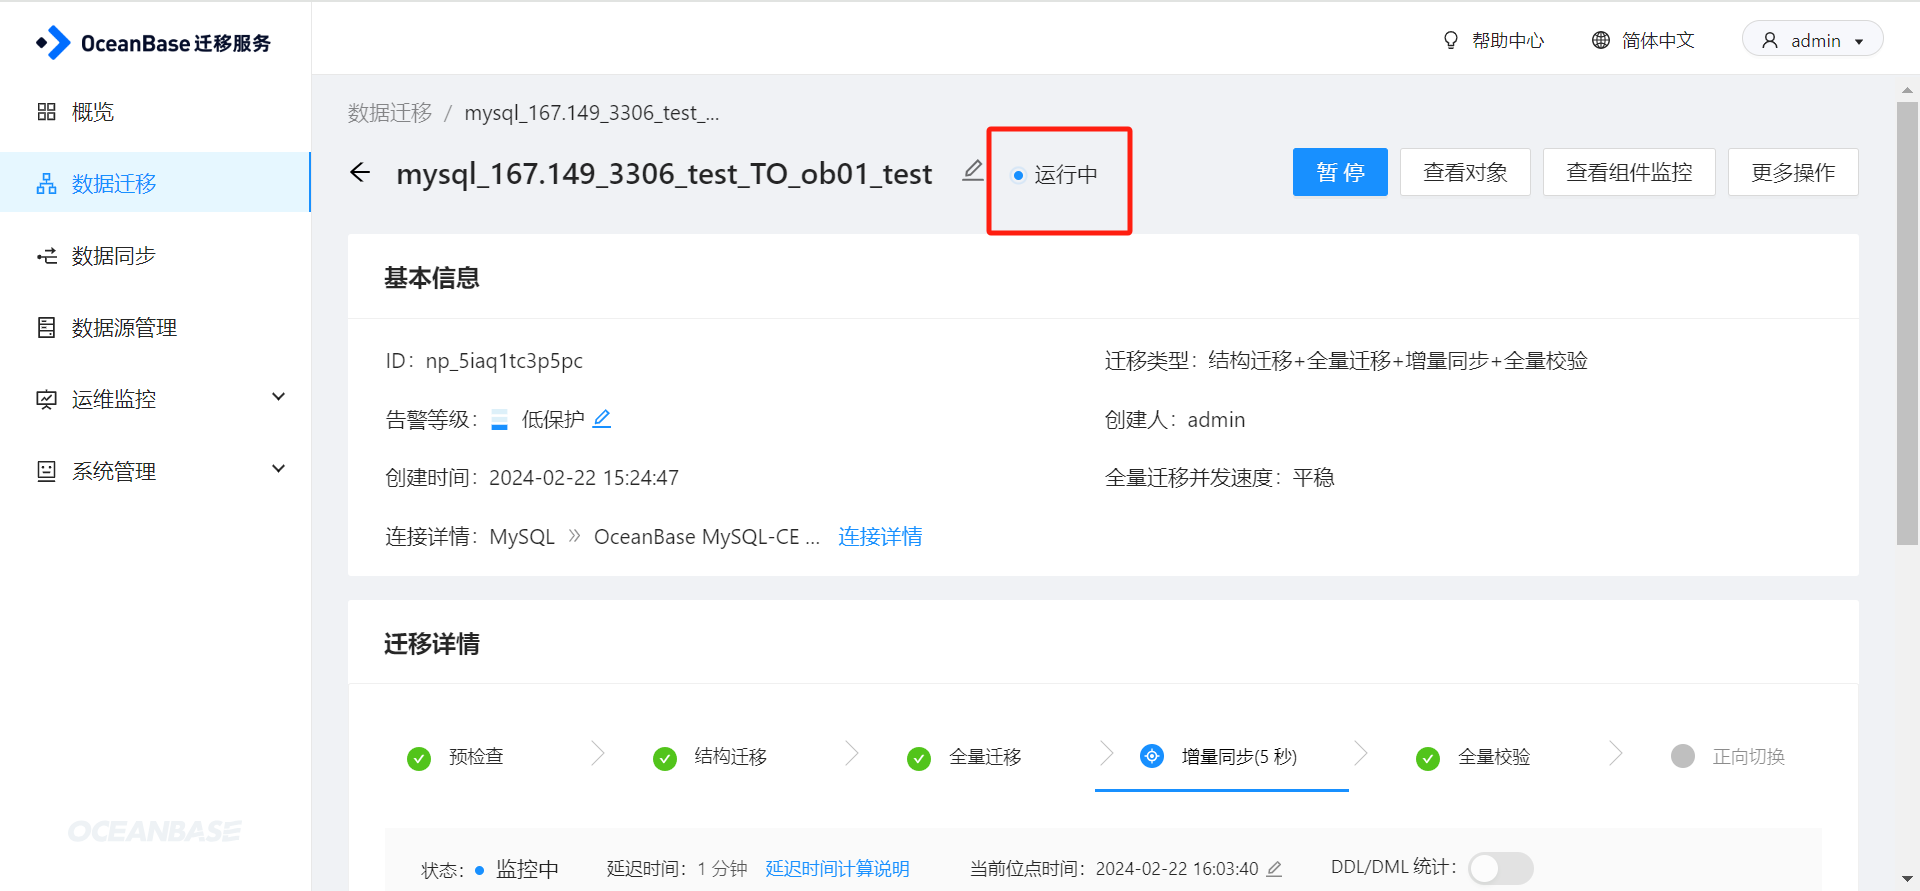This screenshot has width=1920, height=891.
Task: Click the ID value np_5iaq1tc3p5pc
Action: click(x=504, y=361)
